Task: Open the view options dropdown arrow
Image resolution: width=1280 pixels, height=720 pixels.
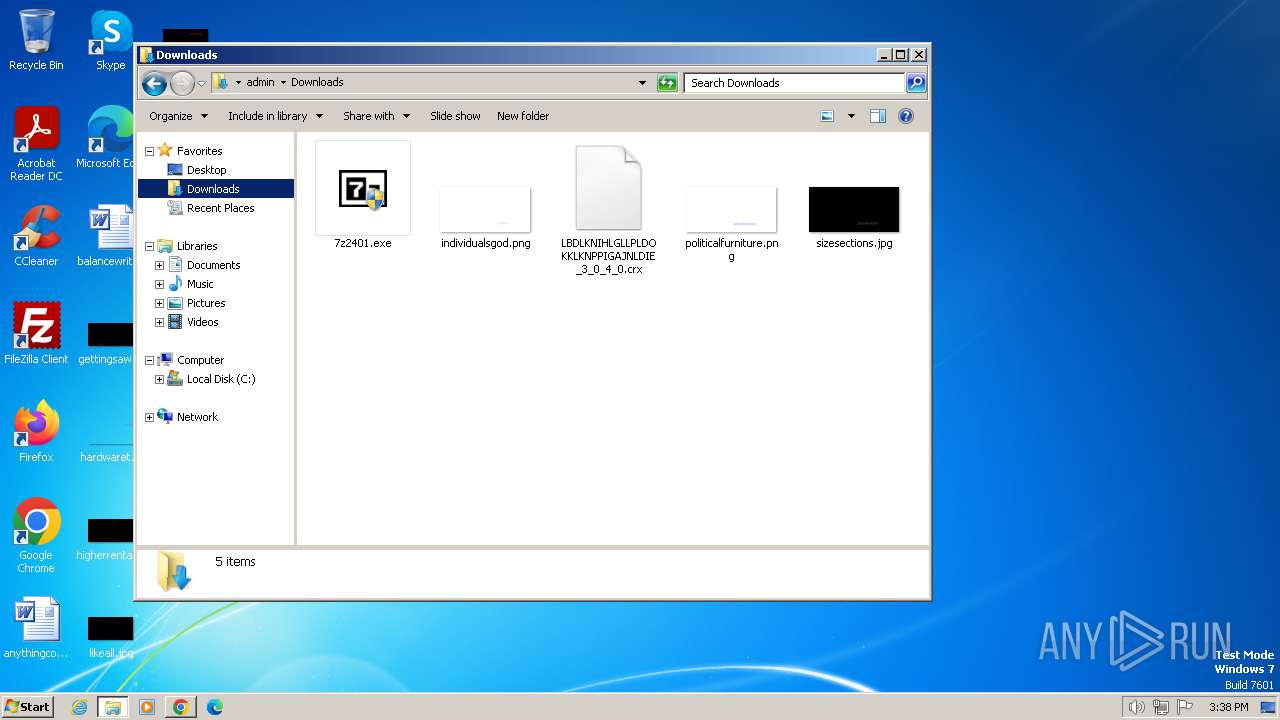Action: point(851,116)
